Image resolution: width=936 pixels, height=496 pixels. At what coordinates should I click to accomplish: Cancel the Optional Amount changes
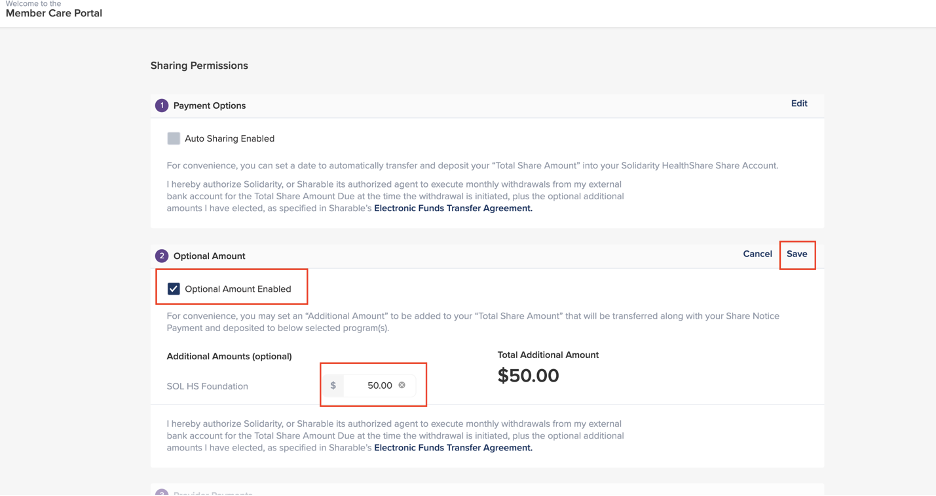757,254
